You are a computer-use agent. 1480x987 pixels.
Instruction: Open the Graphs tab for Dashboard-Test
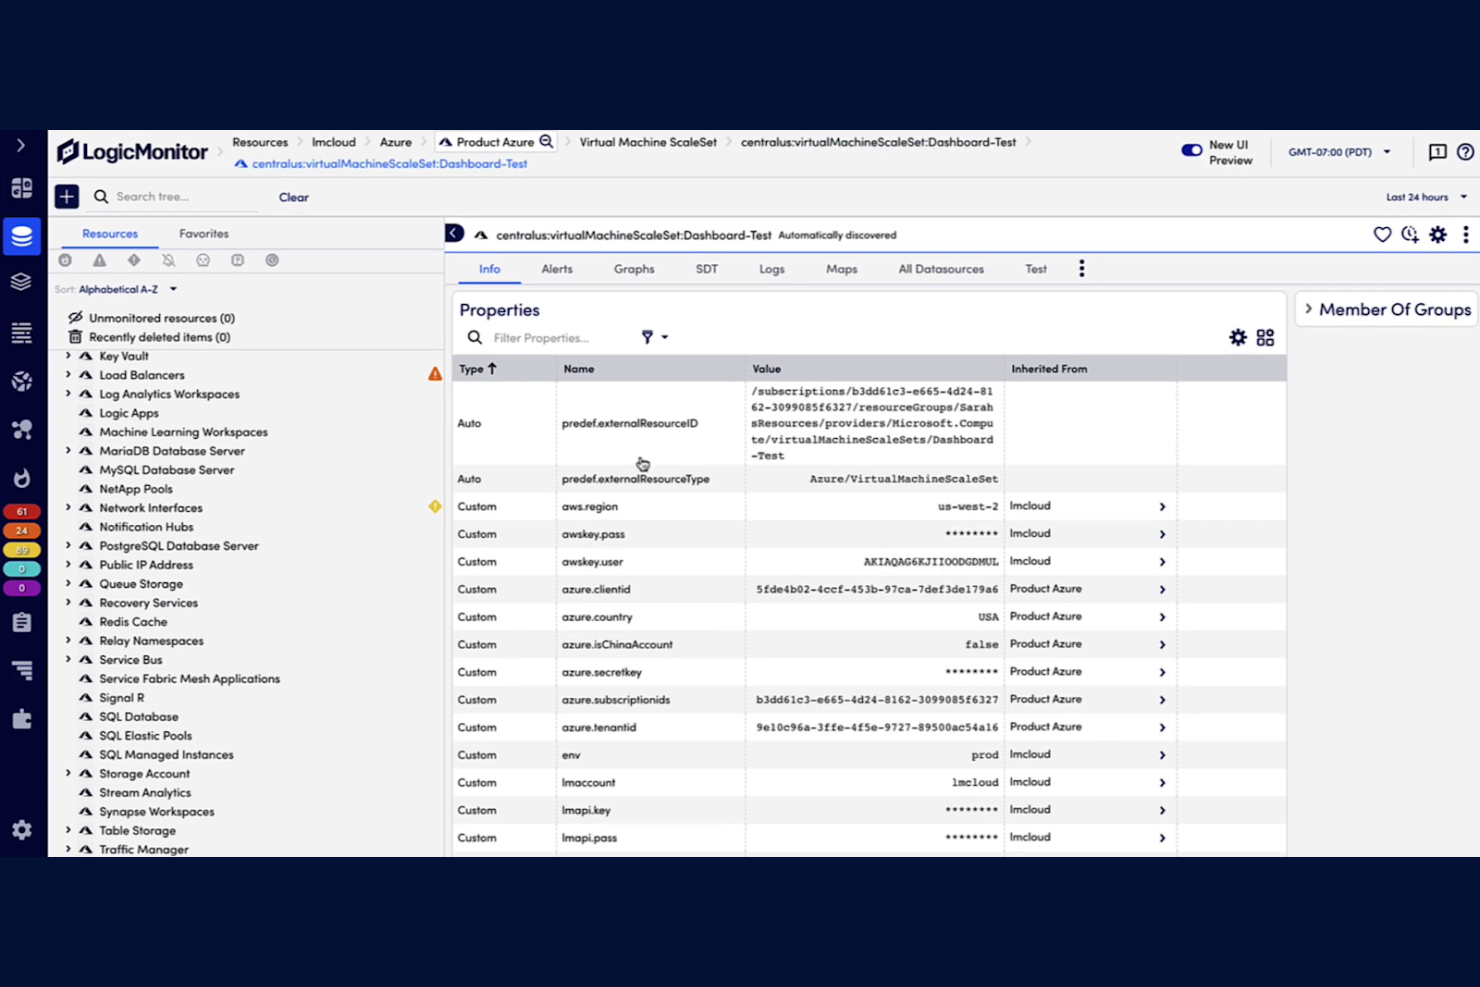(633, 268)
